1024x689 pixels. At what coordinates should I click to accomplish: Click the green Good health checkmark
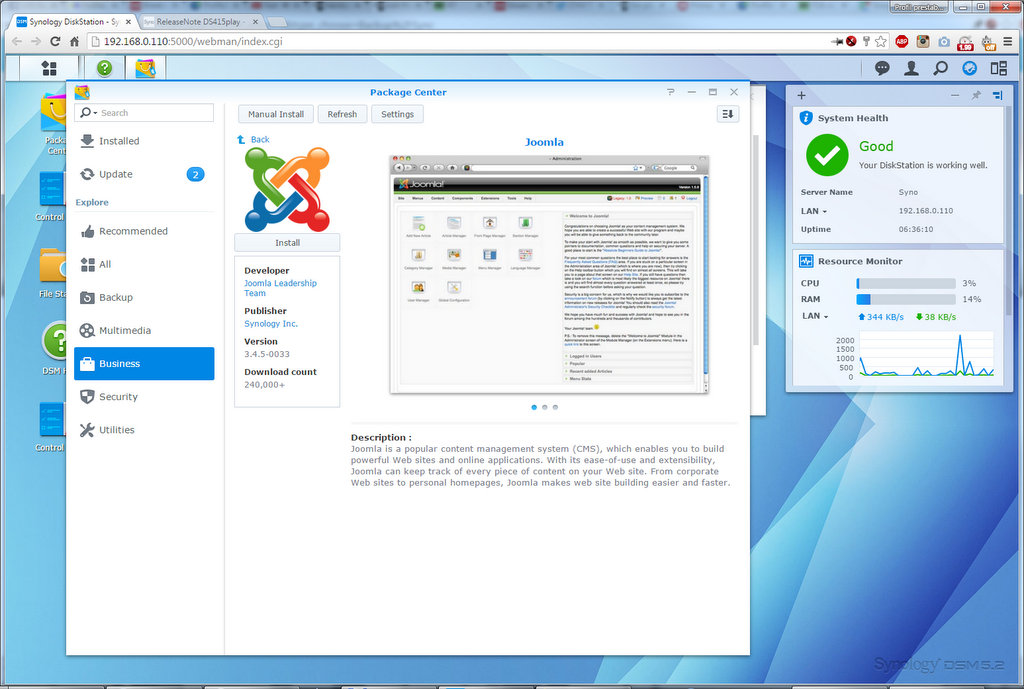pyautogui.click(x=827, y=155)
